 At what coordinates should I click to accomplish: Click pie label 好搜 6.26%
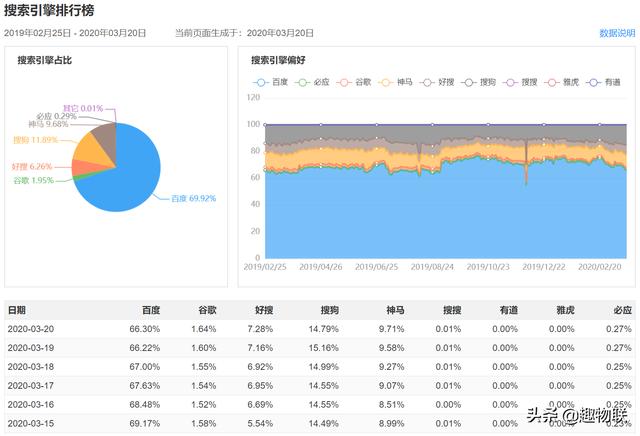pos(32,167)
